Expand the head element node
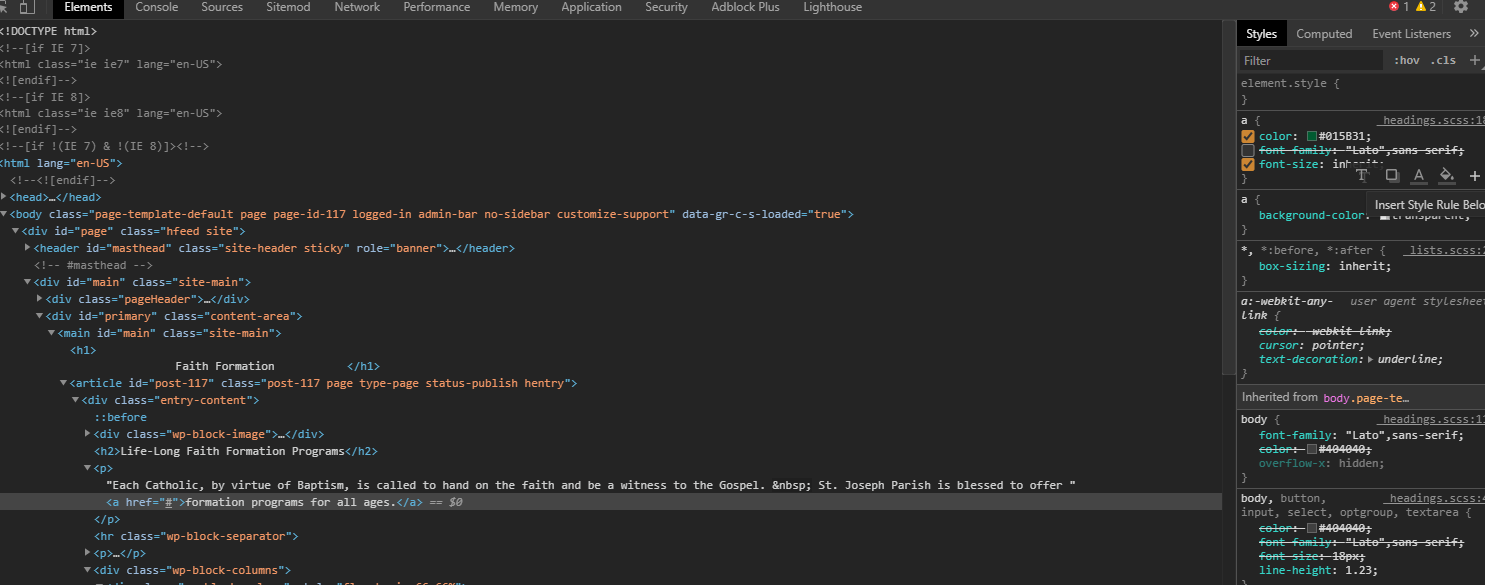This screenshot has width=1485, height=585. 5,197
